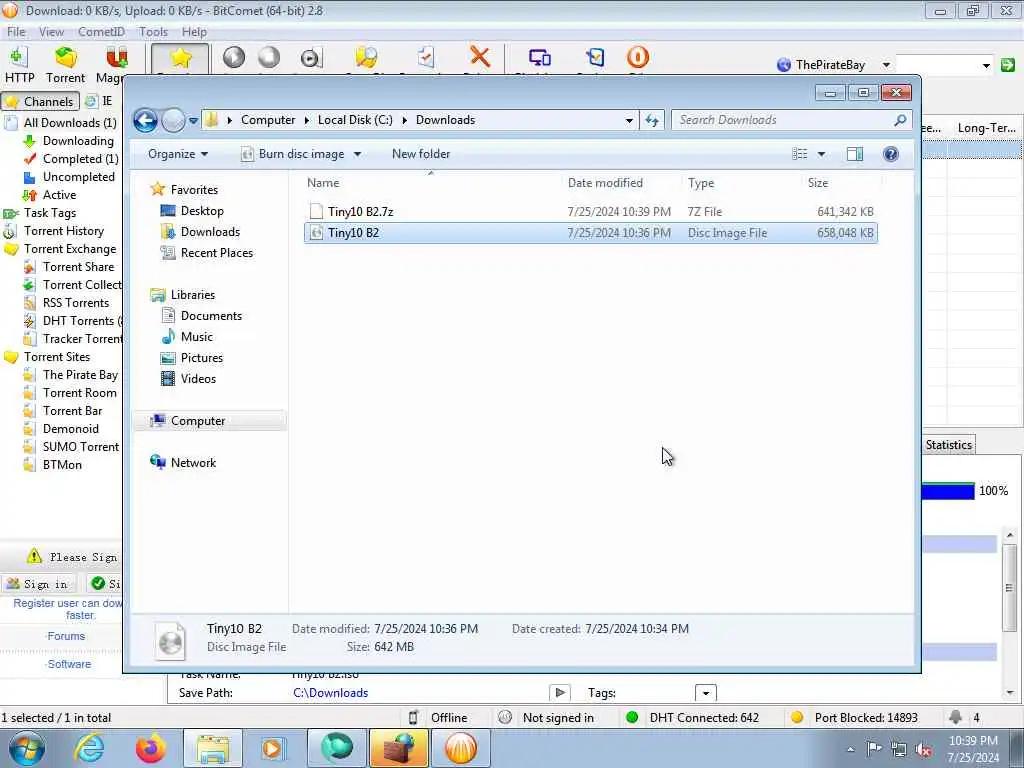Switch to the IE tab
1024x768 pixels.
99,101
